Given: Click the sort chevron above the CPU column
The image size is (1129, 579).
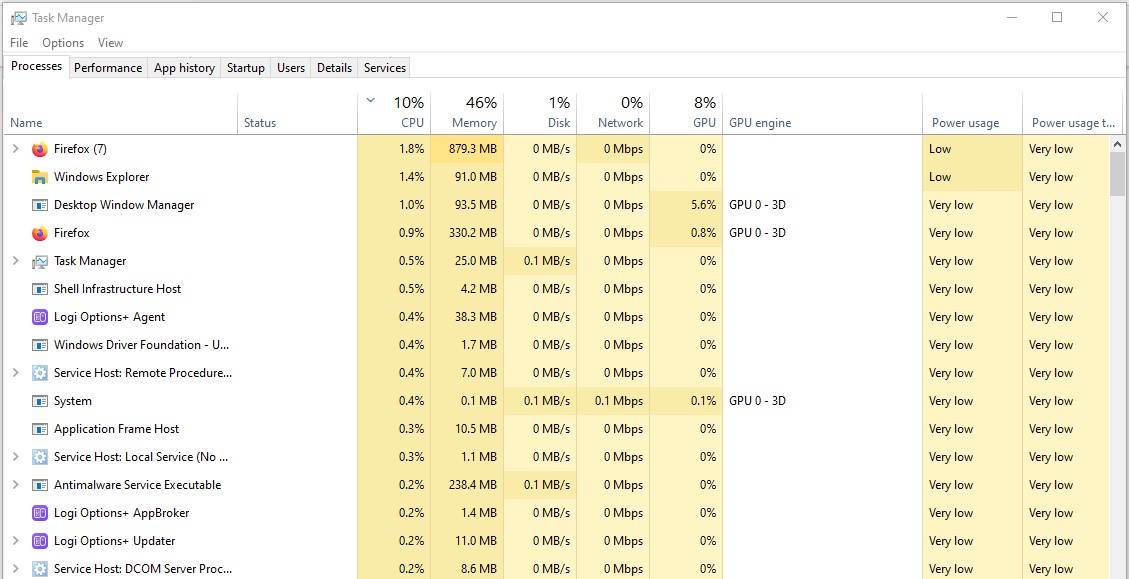Looking at the screenshot, I should click(371, 101).
